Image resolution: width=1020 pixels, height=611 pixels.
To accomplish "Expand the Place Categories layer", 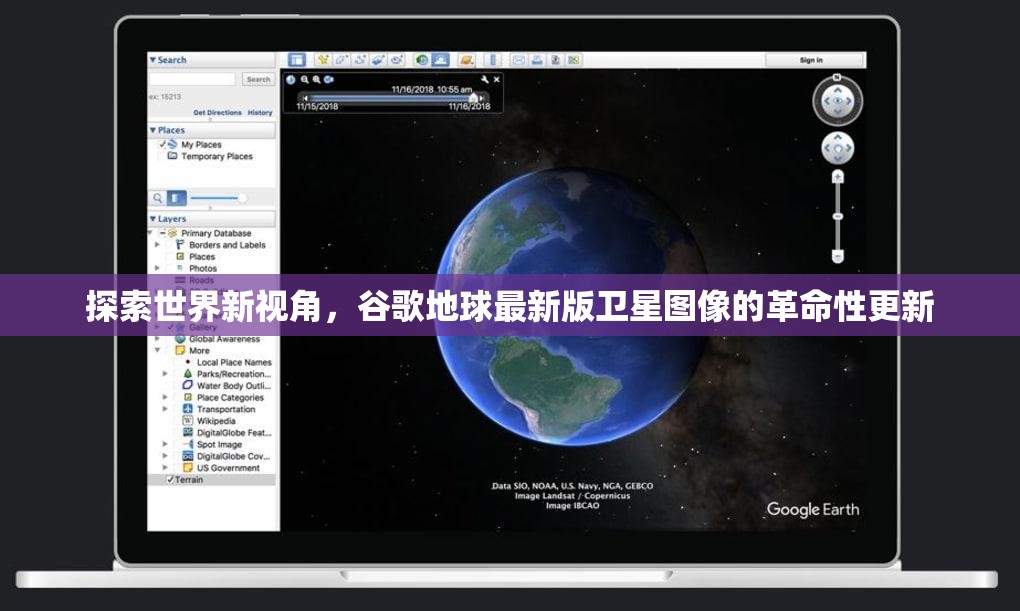I will (x=165, y=398).
